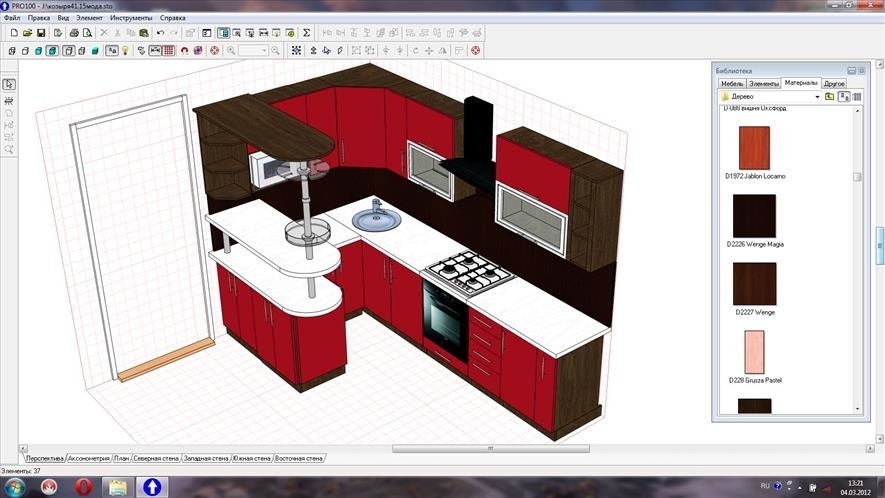The height and width of the screenshot is (498, 885).
Task: Open the Справка menu
Action: 173,18
